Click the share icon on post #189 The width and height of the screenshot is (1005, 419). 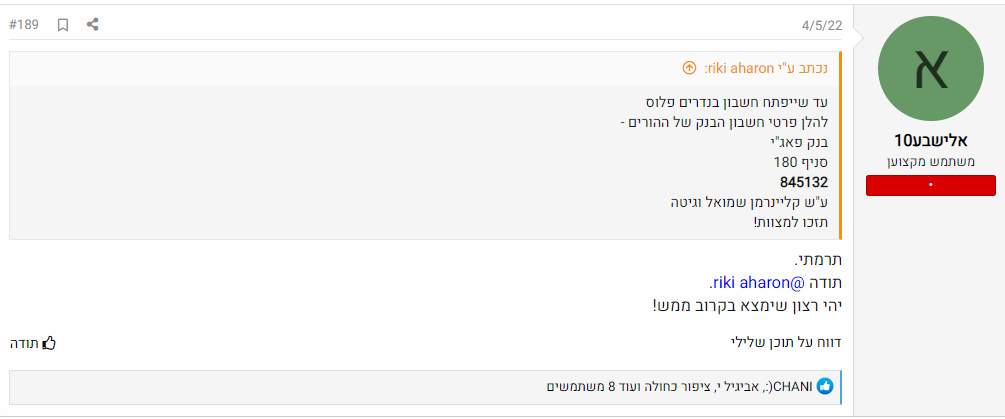click(92, 24)
